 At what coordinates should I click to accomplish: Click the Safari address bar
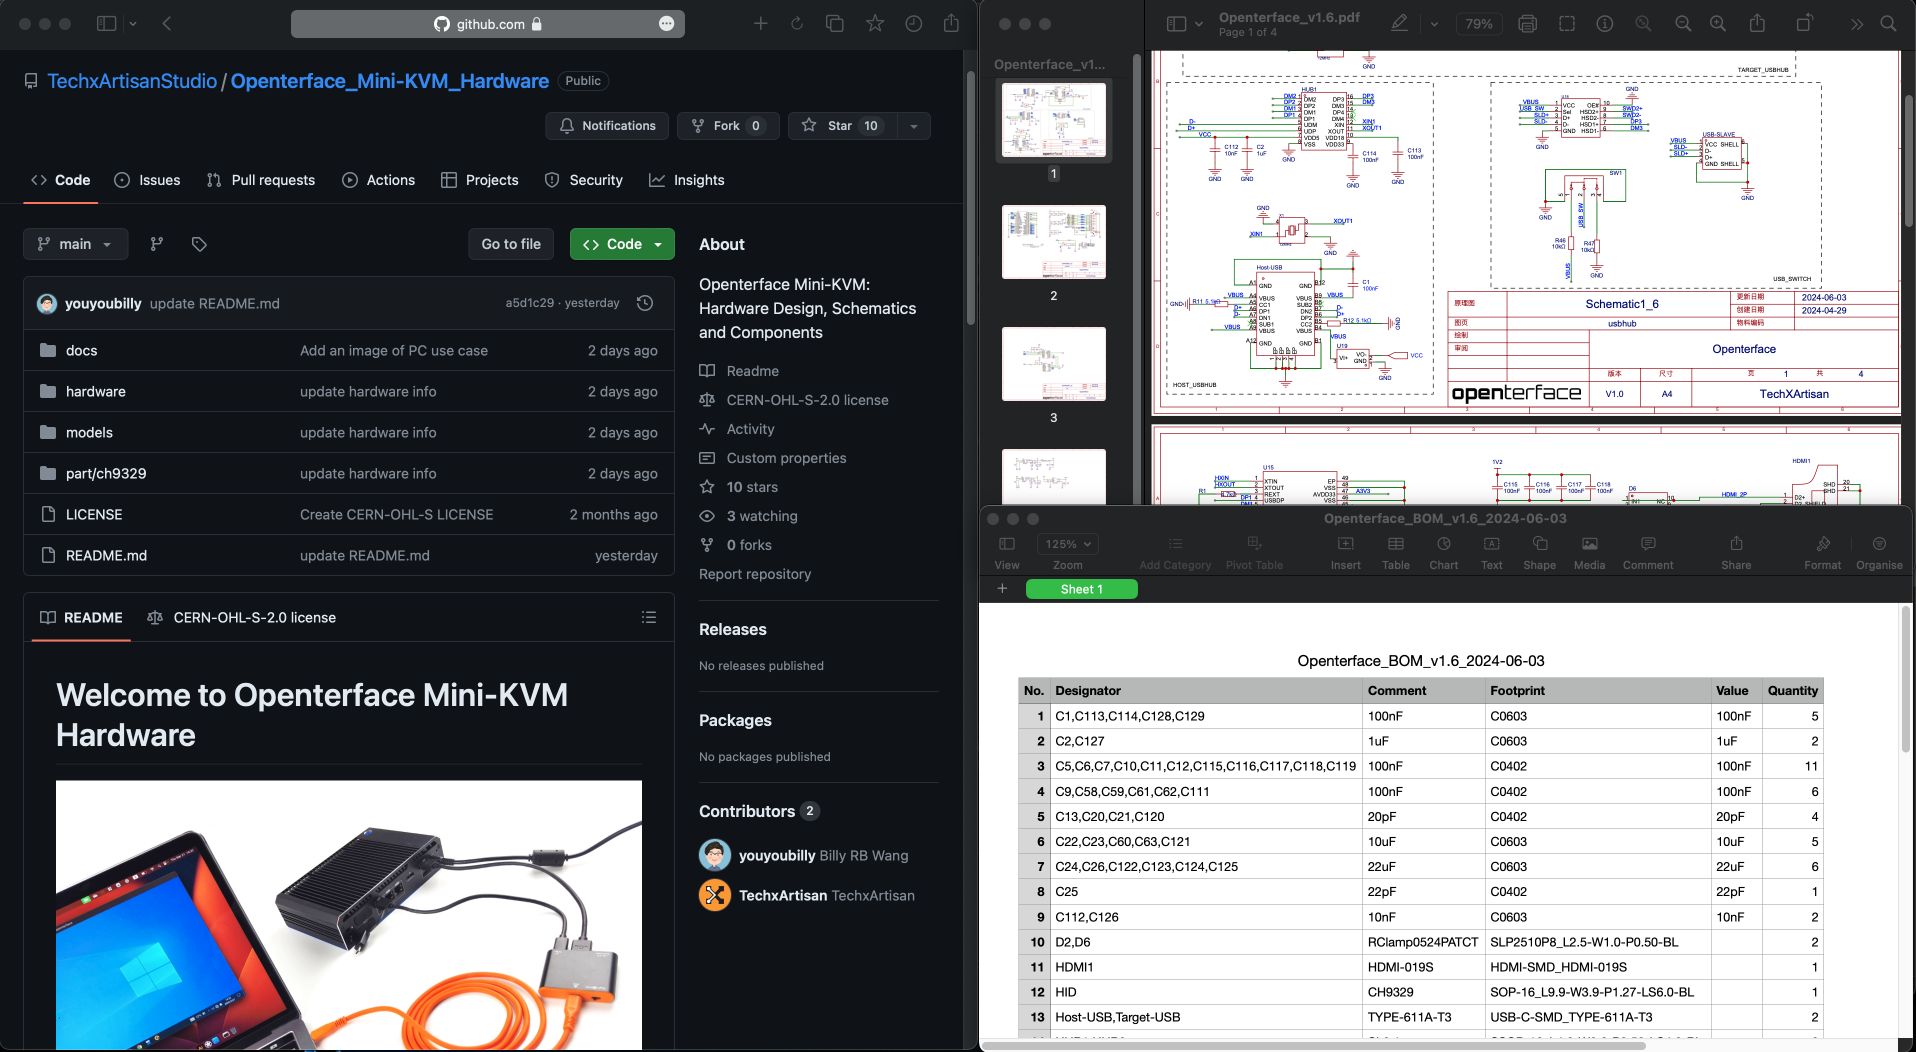pyautogui.click(x=488, y=24)
